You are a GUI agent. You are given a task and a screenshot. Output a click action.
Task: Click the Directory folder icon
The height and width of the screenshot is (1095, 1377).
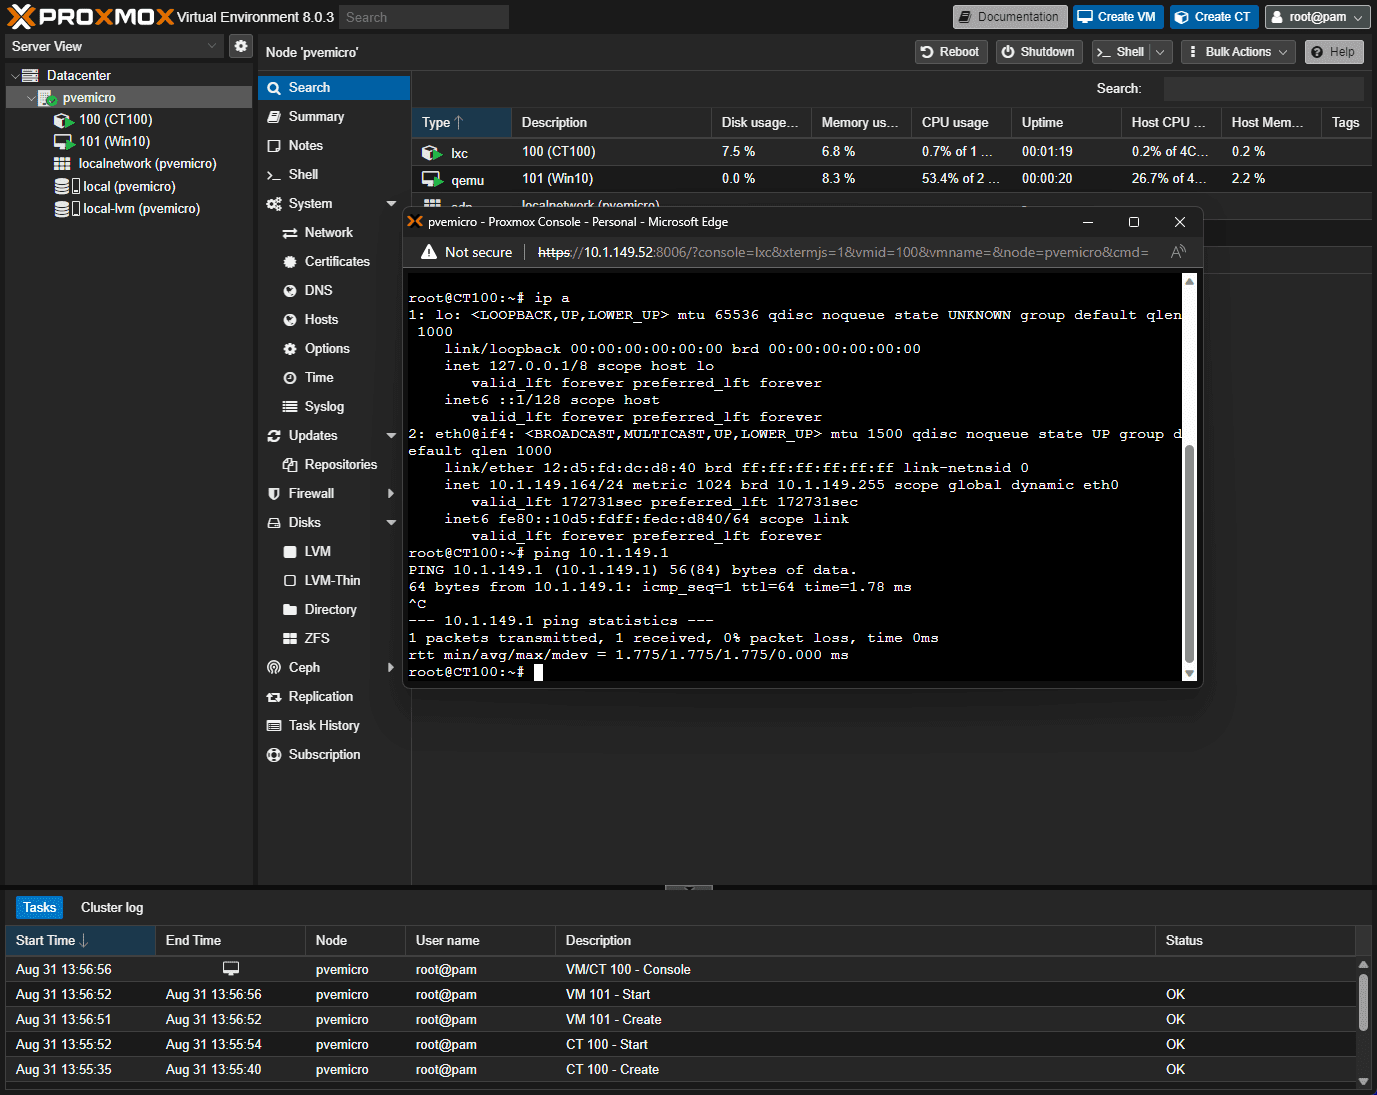click(290, 609)
